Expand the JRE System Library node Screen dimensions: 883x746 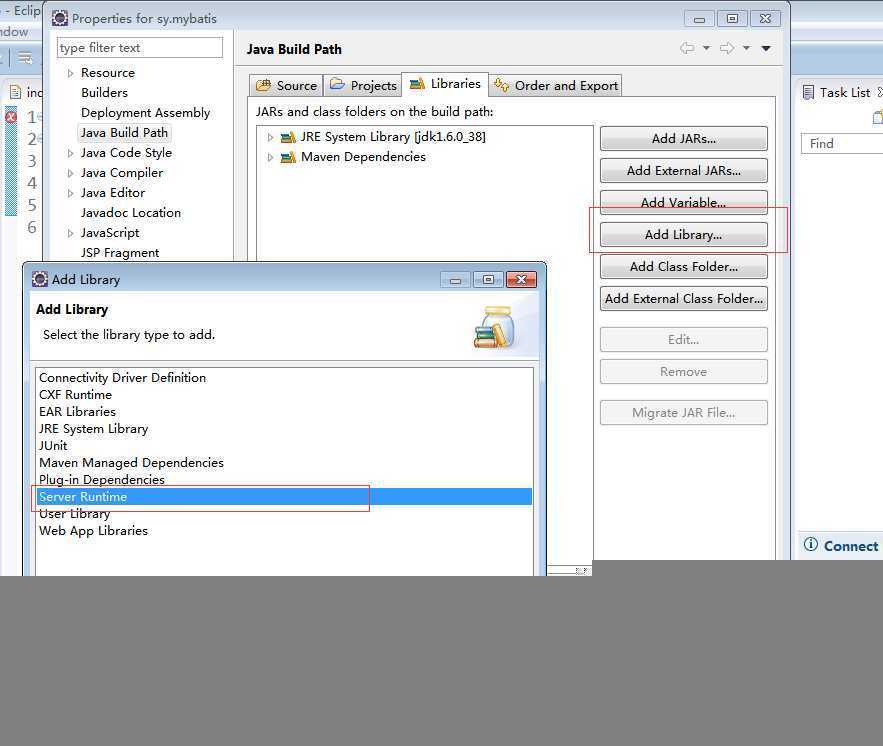click(x=270, y=137)
